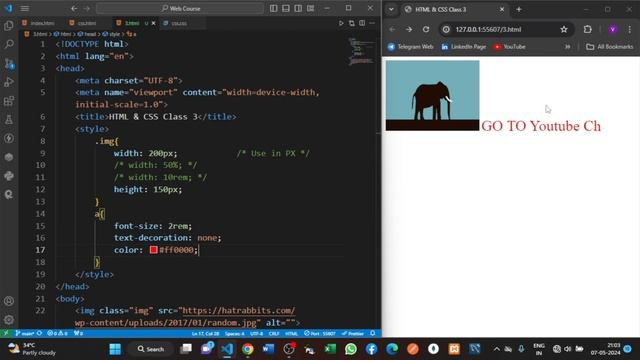Expand hidden bookmarks chevron
Viewport: 640px width, 360px height.
tap(567, 47)
